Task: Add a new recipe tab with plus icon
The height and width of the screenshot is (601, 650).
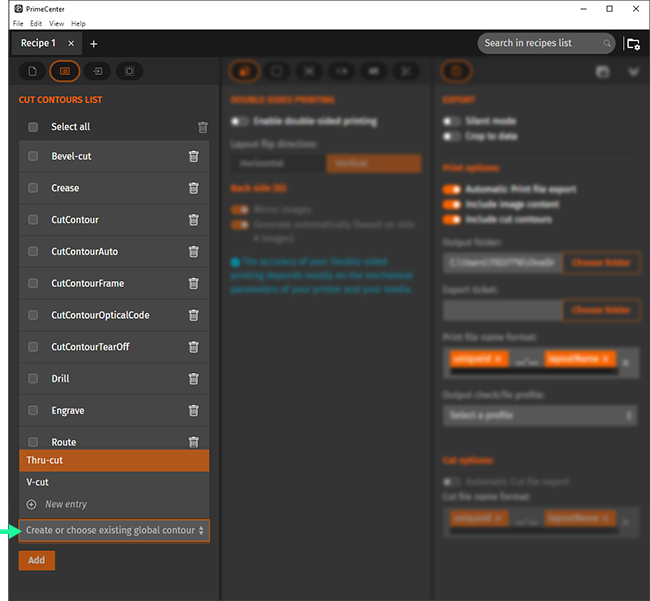Action: point(94,44)
